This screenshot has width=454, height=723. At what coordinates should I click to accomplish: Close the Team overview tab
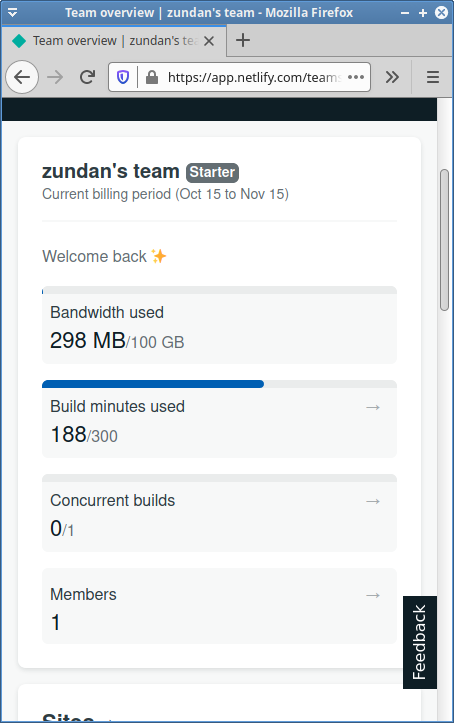[x=209, y=41]
